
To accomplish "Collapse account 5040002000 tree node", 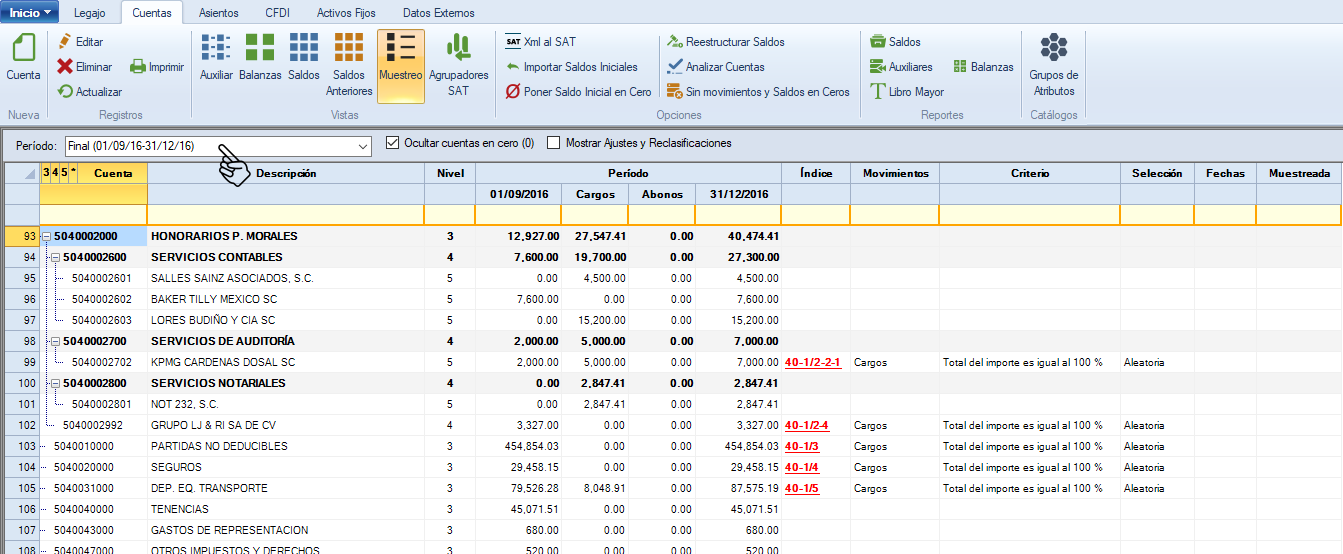I will [46, 237].
